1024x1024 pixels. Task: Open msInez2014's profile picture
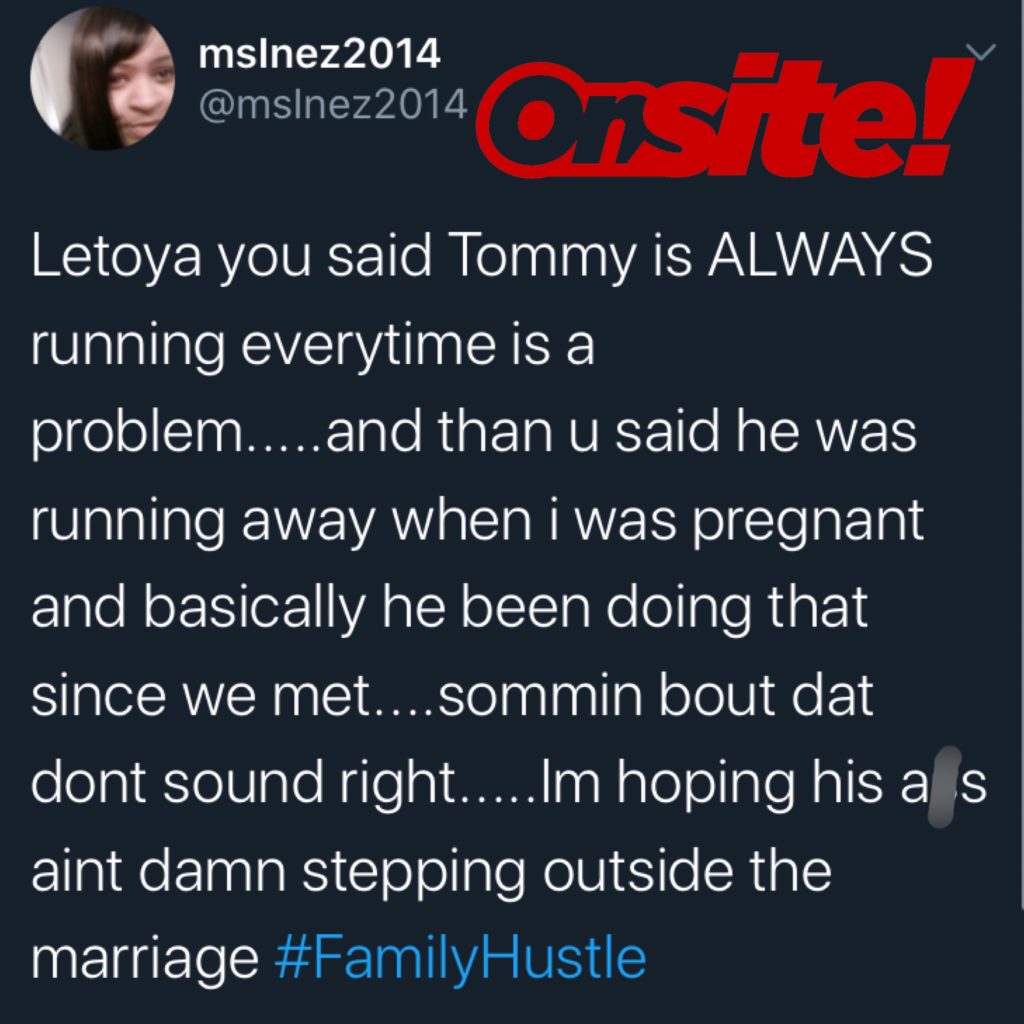(x=102, y=78)
